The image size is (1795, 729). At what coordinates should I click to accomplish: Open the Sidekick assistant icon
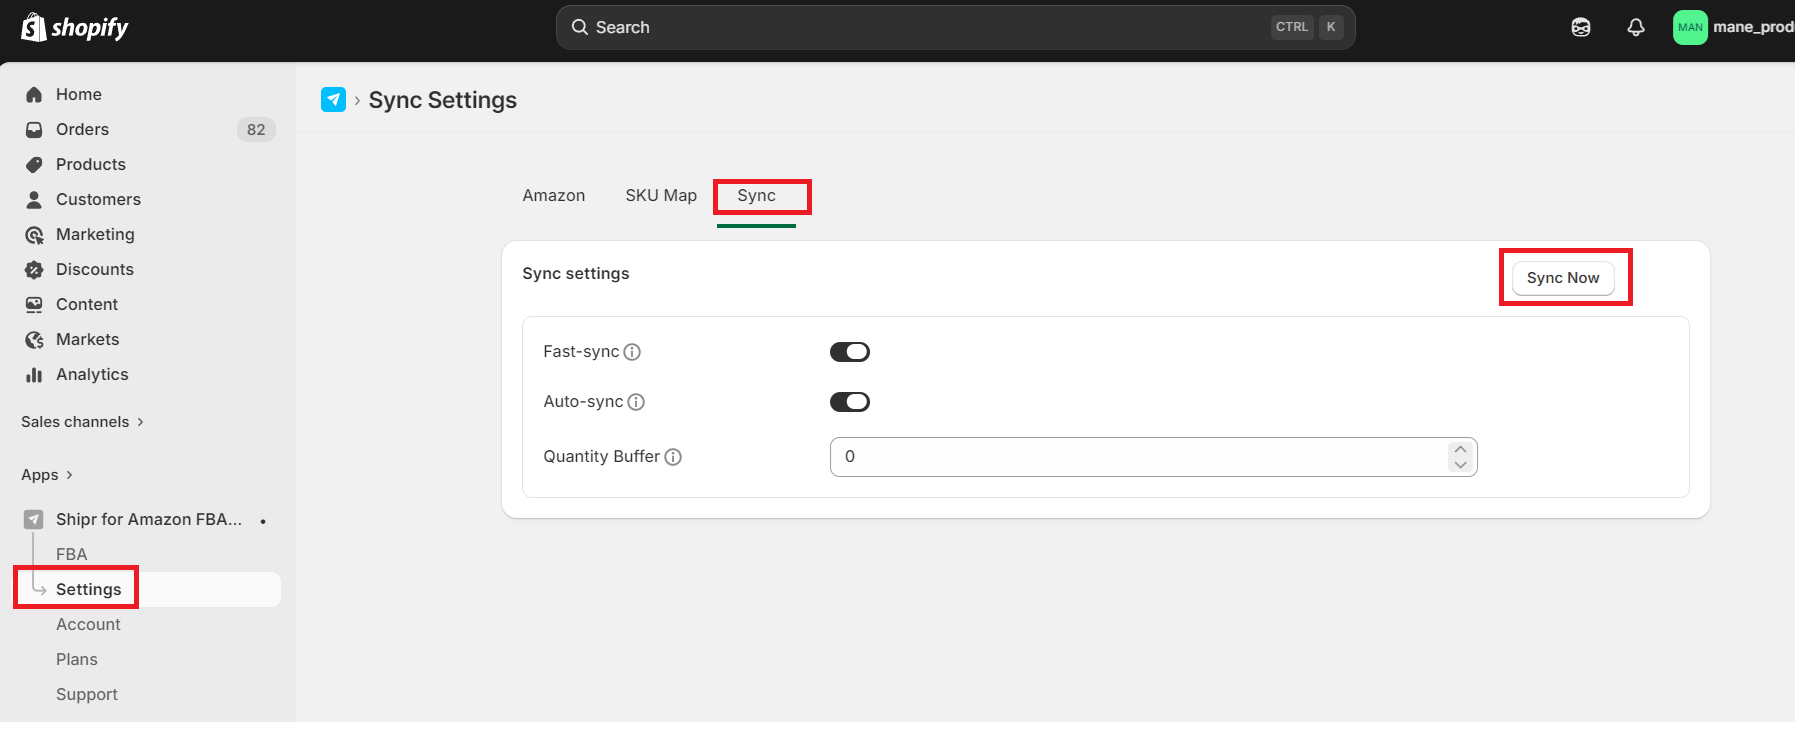click(x=1581, y=27)
